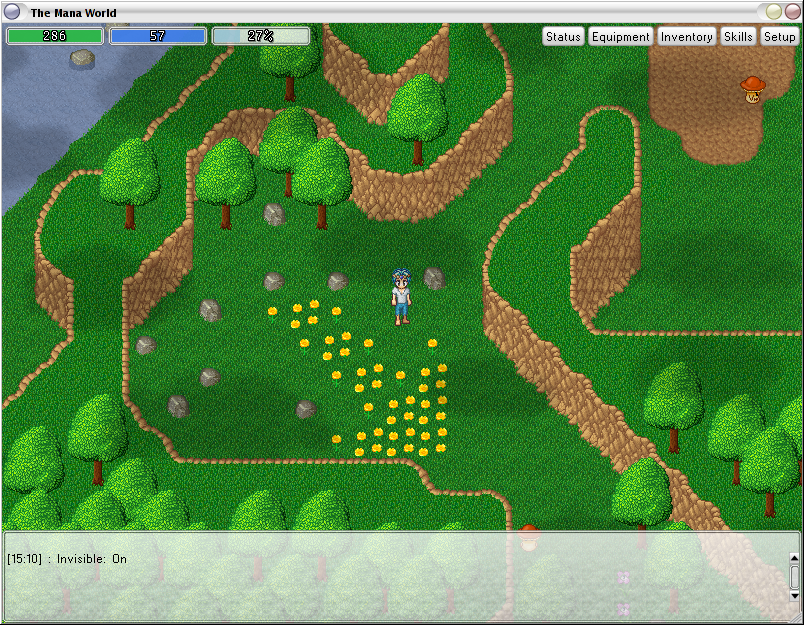Open the Equipment window

coord(620,36)
